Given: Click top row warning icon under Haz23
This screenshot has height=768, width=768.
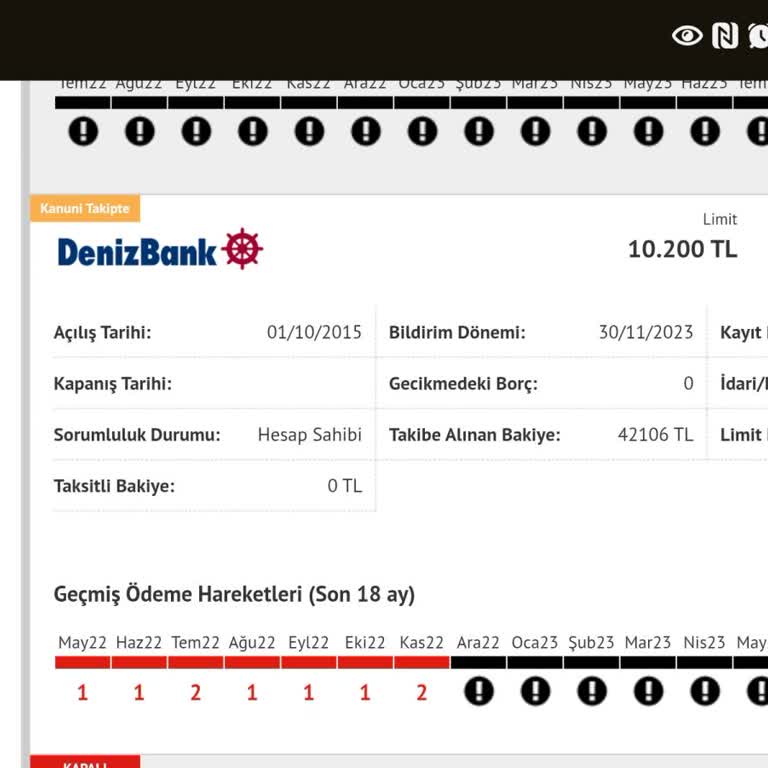Looking at the screenshot, I should click(705, 131).
